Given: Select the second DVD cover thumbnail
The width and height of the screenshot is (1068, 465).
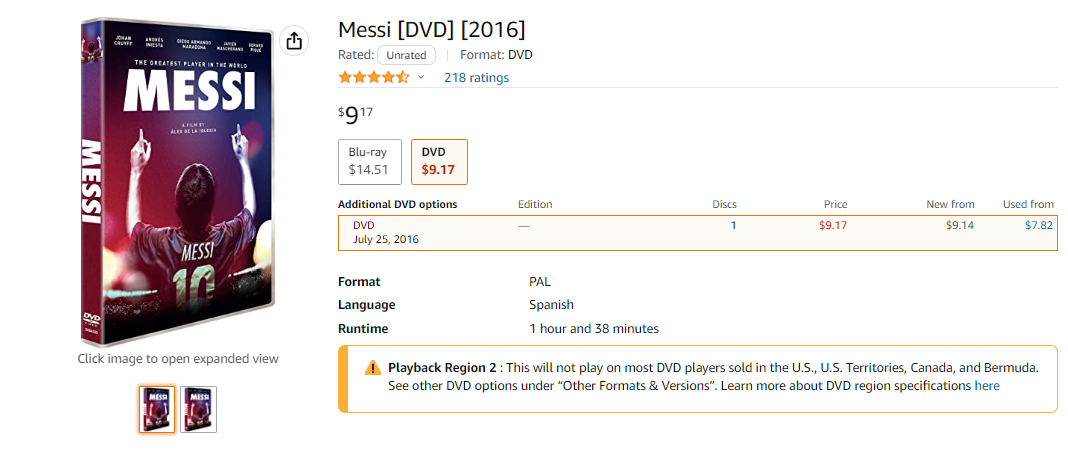Looking at the screenshot, I should tap(198, 409).
